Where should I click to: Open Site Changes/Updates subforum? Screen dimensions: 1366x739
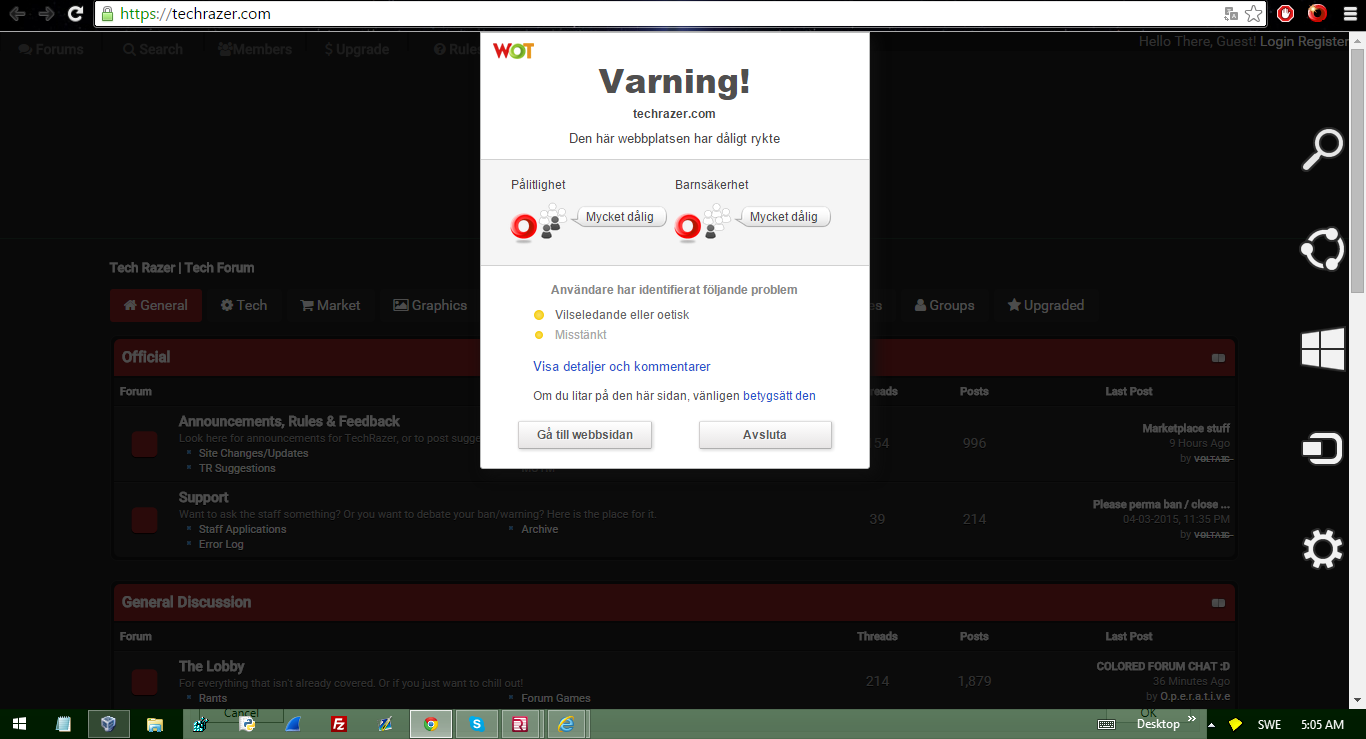pos(253,453)
